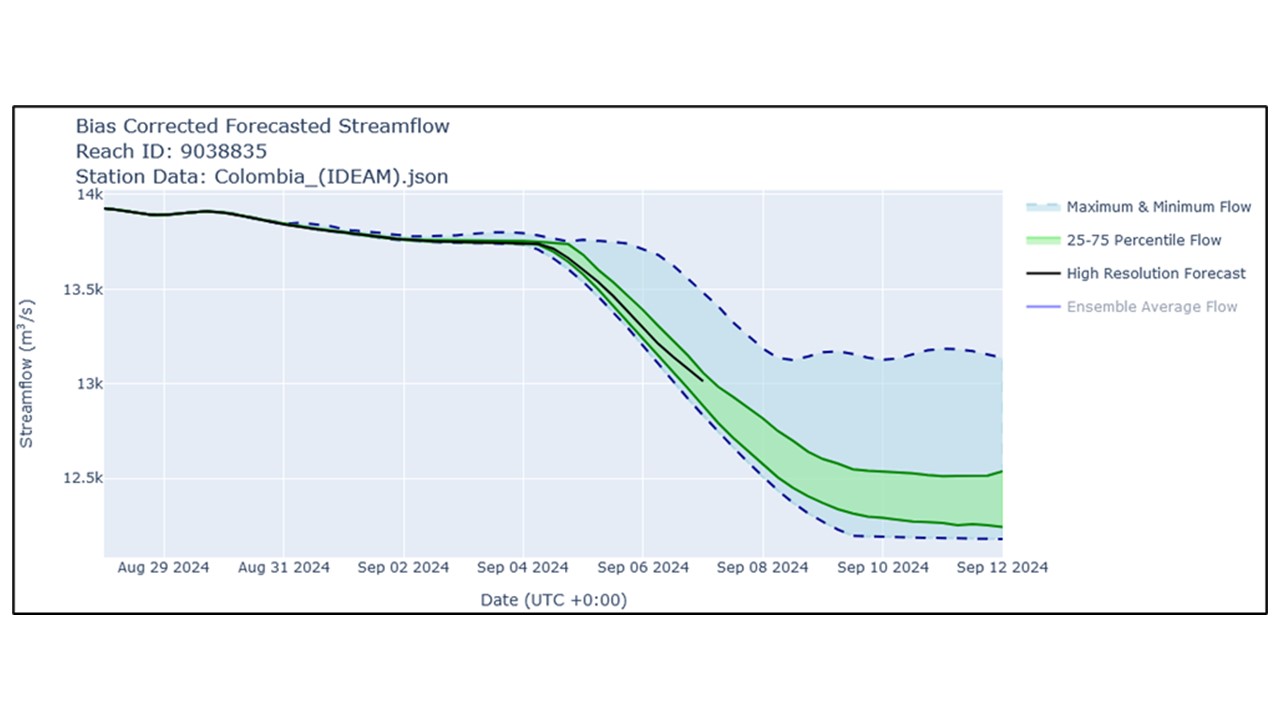Click the '13k' y-axis tick label
The image size is (1280, 720).
point(90,384)
